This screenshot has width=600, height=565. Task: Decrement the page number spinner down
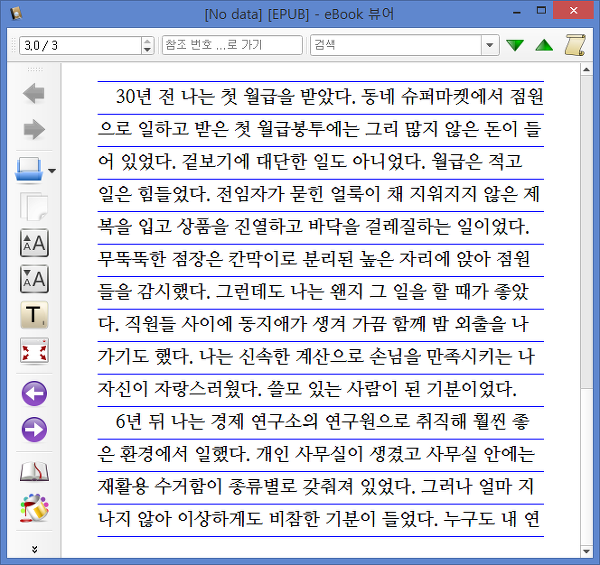[147, 50]
